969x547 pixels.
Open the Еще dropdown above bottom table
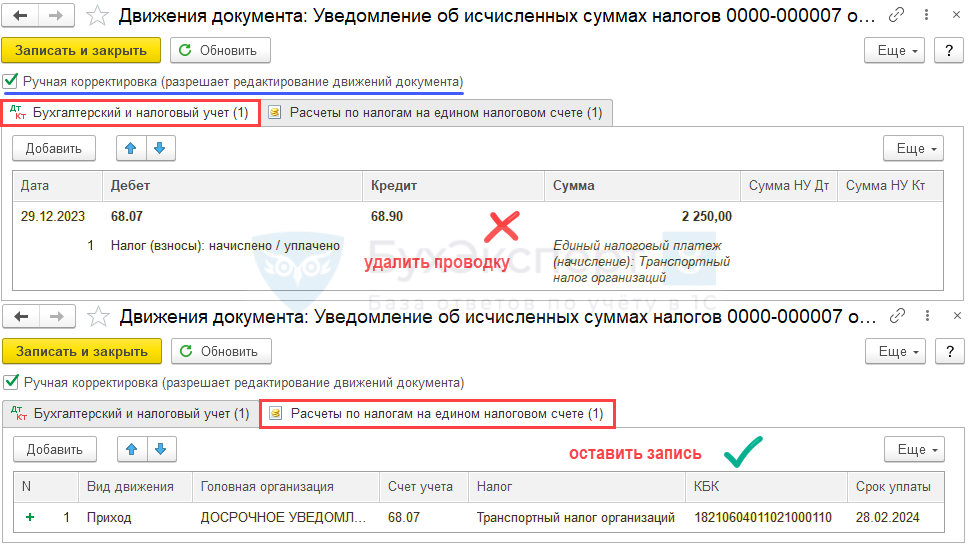pyautogui.click(x=914, y=449)
